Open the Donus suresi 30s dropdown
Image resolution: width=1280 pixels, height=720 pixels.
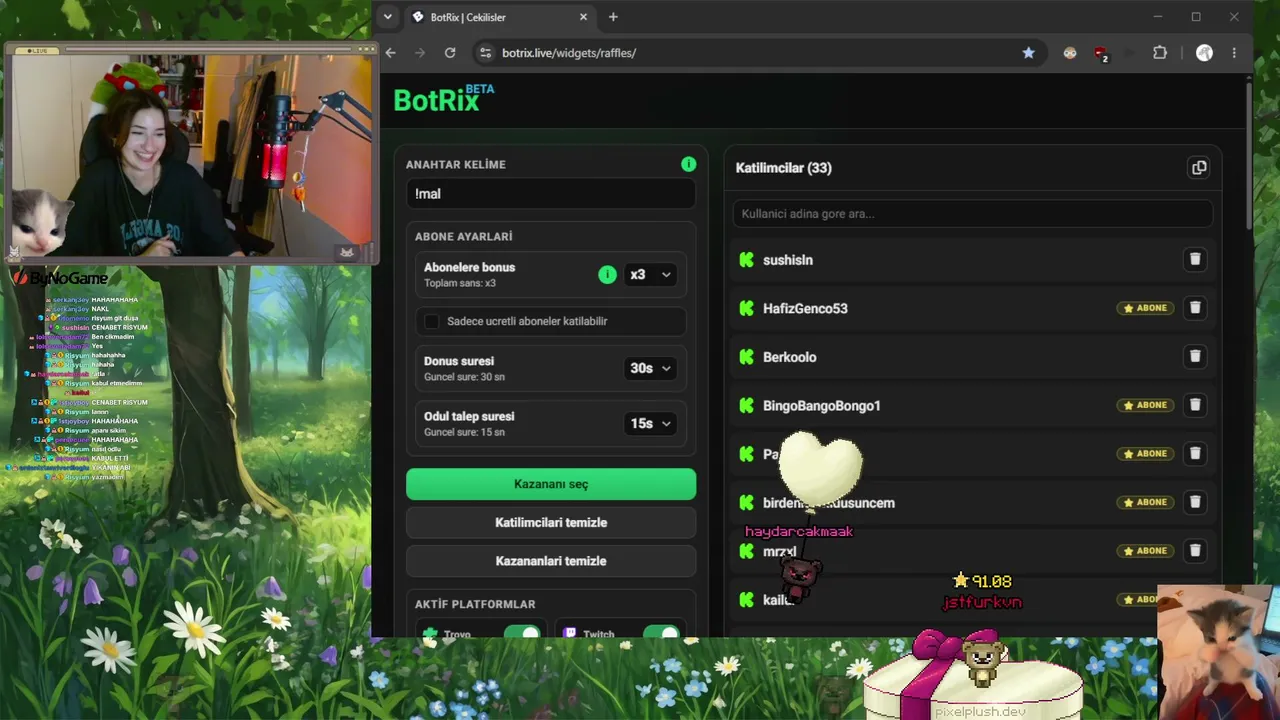[649, 368]
